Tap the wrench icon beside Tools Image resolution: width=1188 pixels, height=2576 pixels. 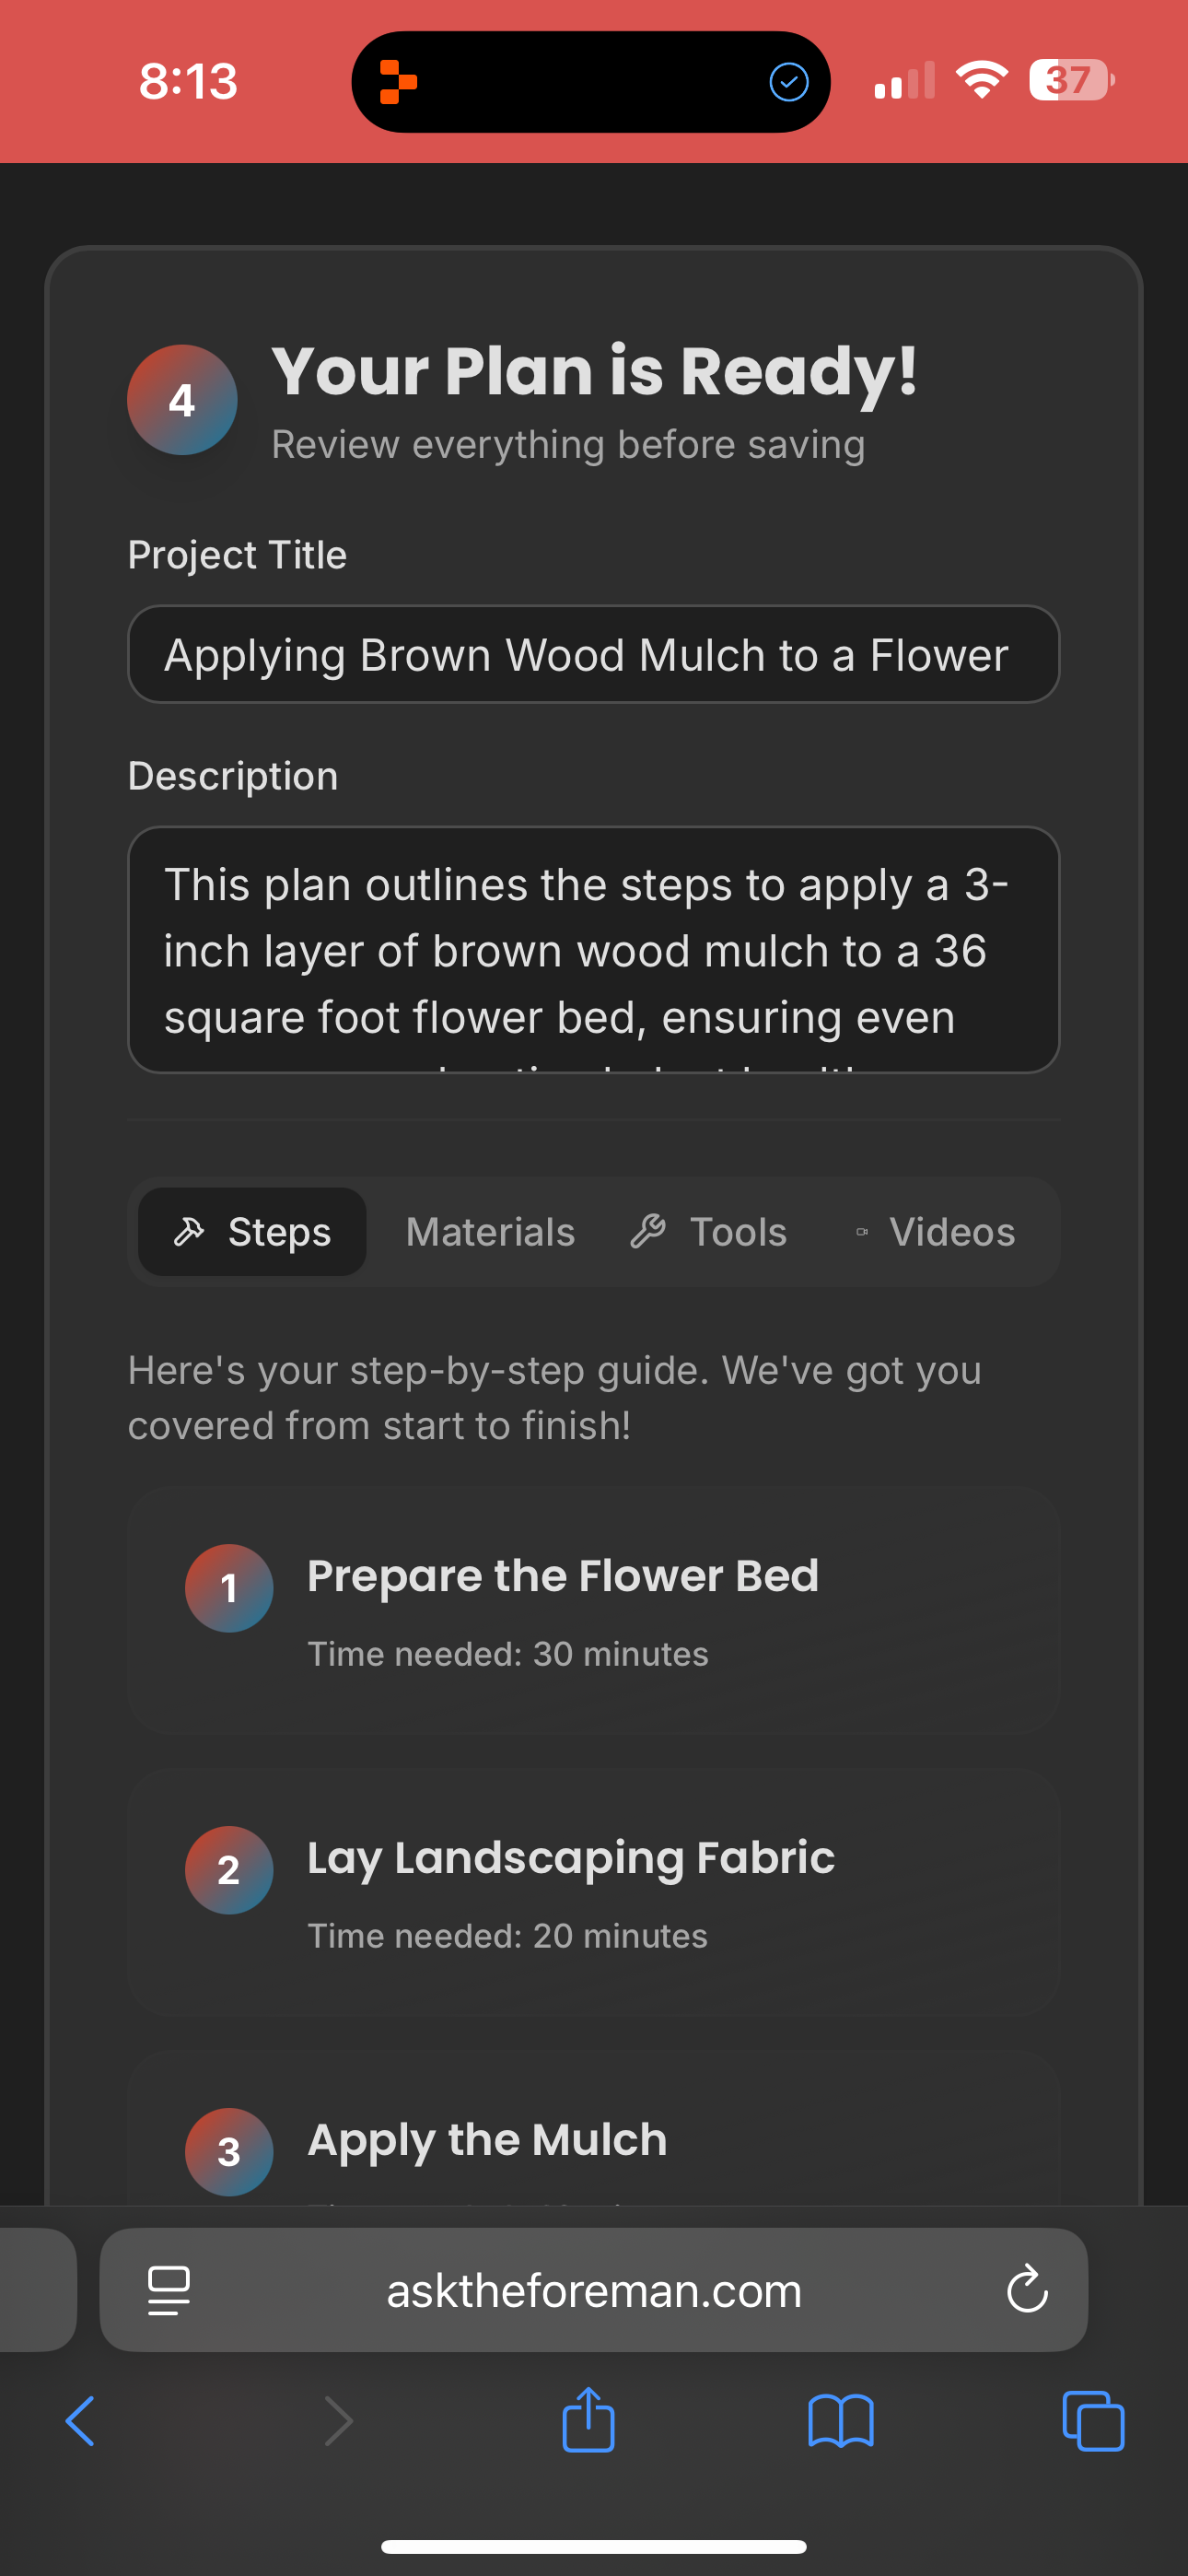(650, 1231)
